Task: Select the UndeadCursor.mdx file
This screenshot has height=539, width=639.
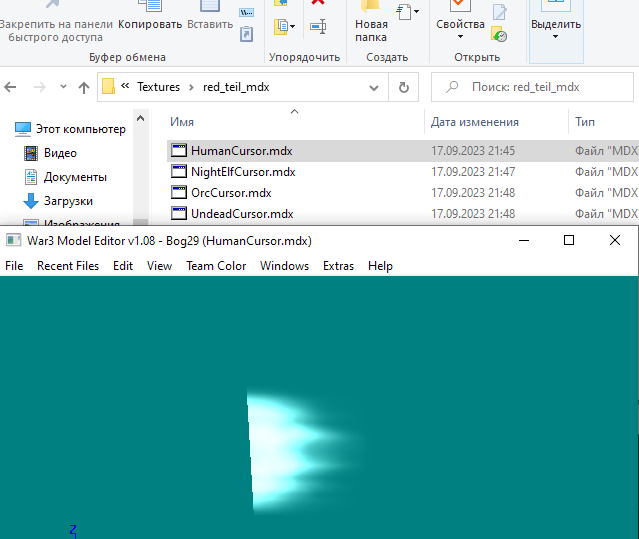Action: (242, 214)
